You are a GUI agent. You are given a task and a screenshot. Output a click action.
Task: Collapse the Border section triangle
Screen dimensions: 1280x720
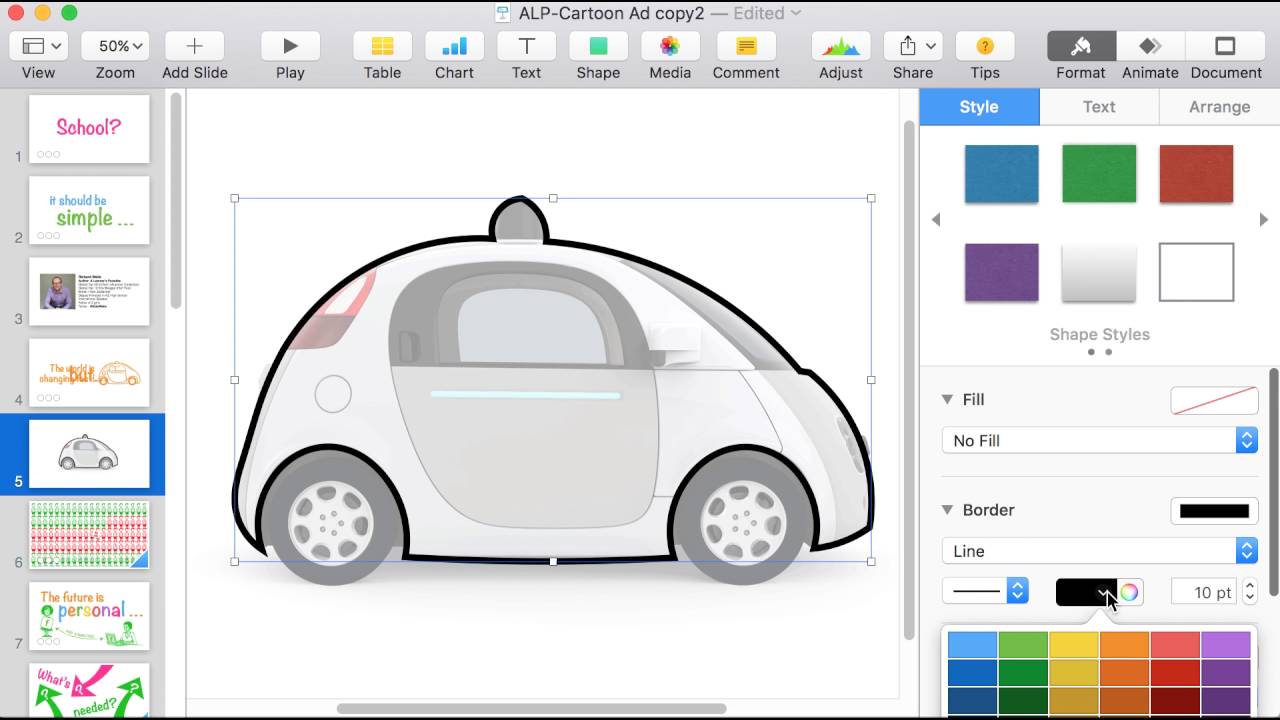(x=947, y=509)
